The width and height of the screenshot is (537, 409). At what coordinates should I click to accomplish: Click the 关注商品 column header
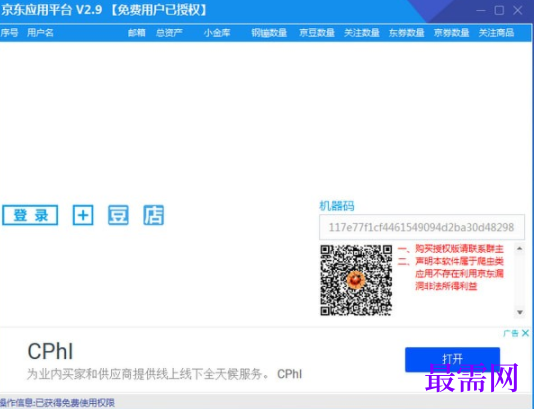point(496,33)
